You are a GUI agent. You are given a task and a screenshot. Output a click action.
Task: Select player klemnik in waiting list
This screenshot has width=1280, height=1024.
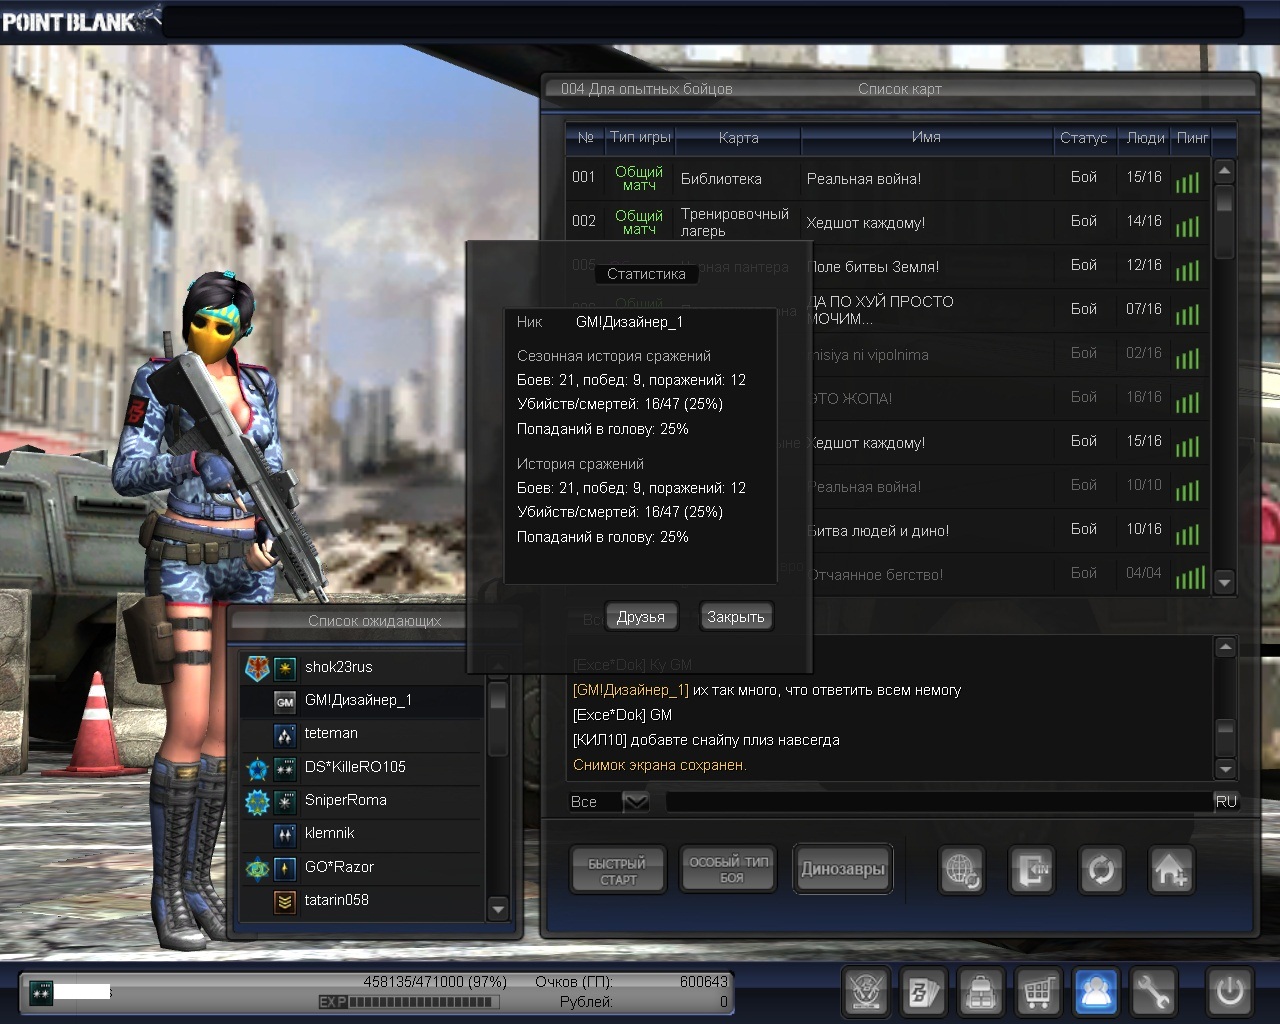pos(362,834)
